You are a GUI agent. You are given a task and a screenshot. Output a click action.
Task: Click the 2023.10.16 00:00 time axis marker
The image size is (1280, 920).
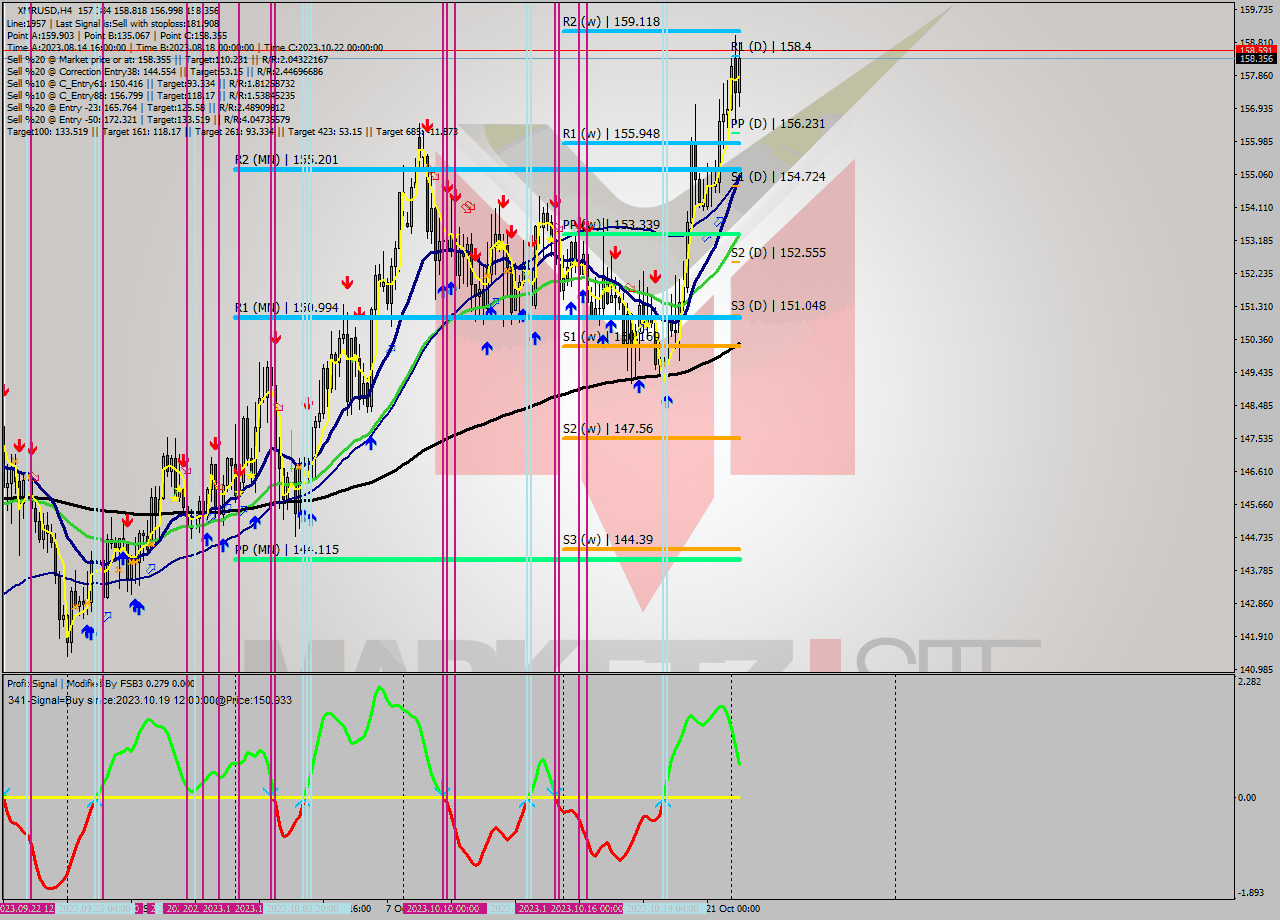[x=587, y=909]
